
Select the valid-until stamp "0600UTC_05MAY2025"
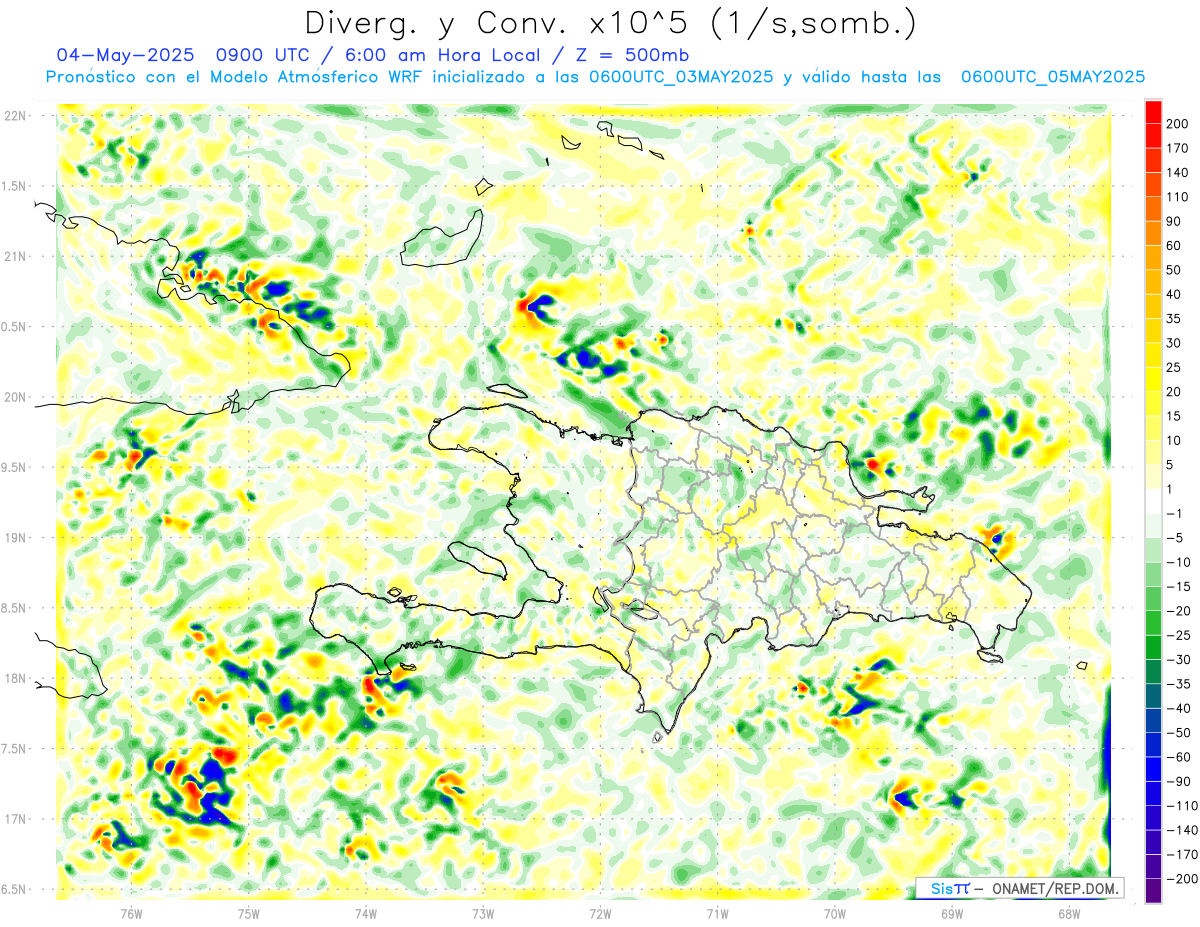[1052, 77]
